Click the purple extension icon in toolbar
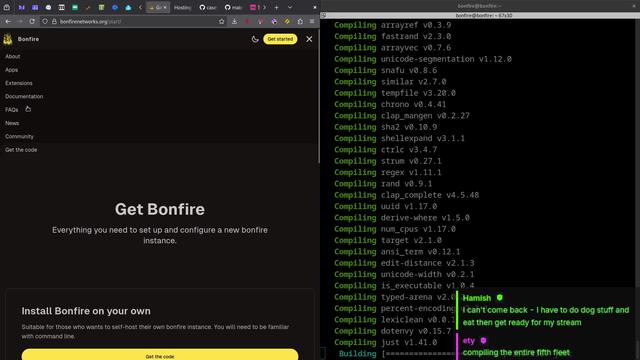The height and width of the screenshot is (360, 640). pos(274,21)
